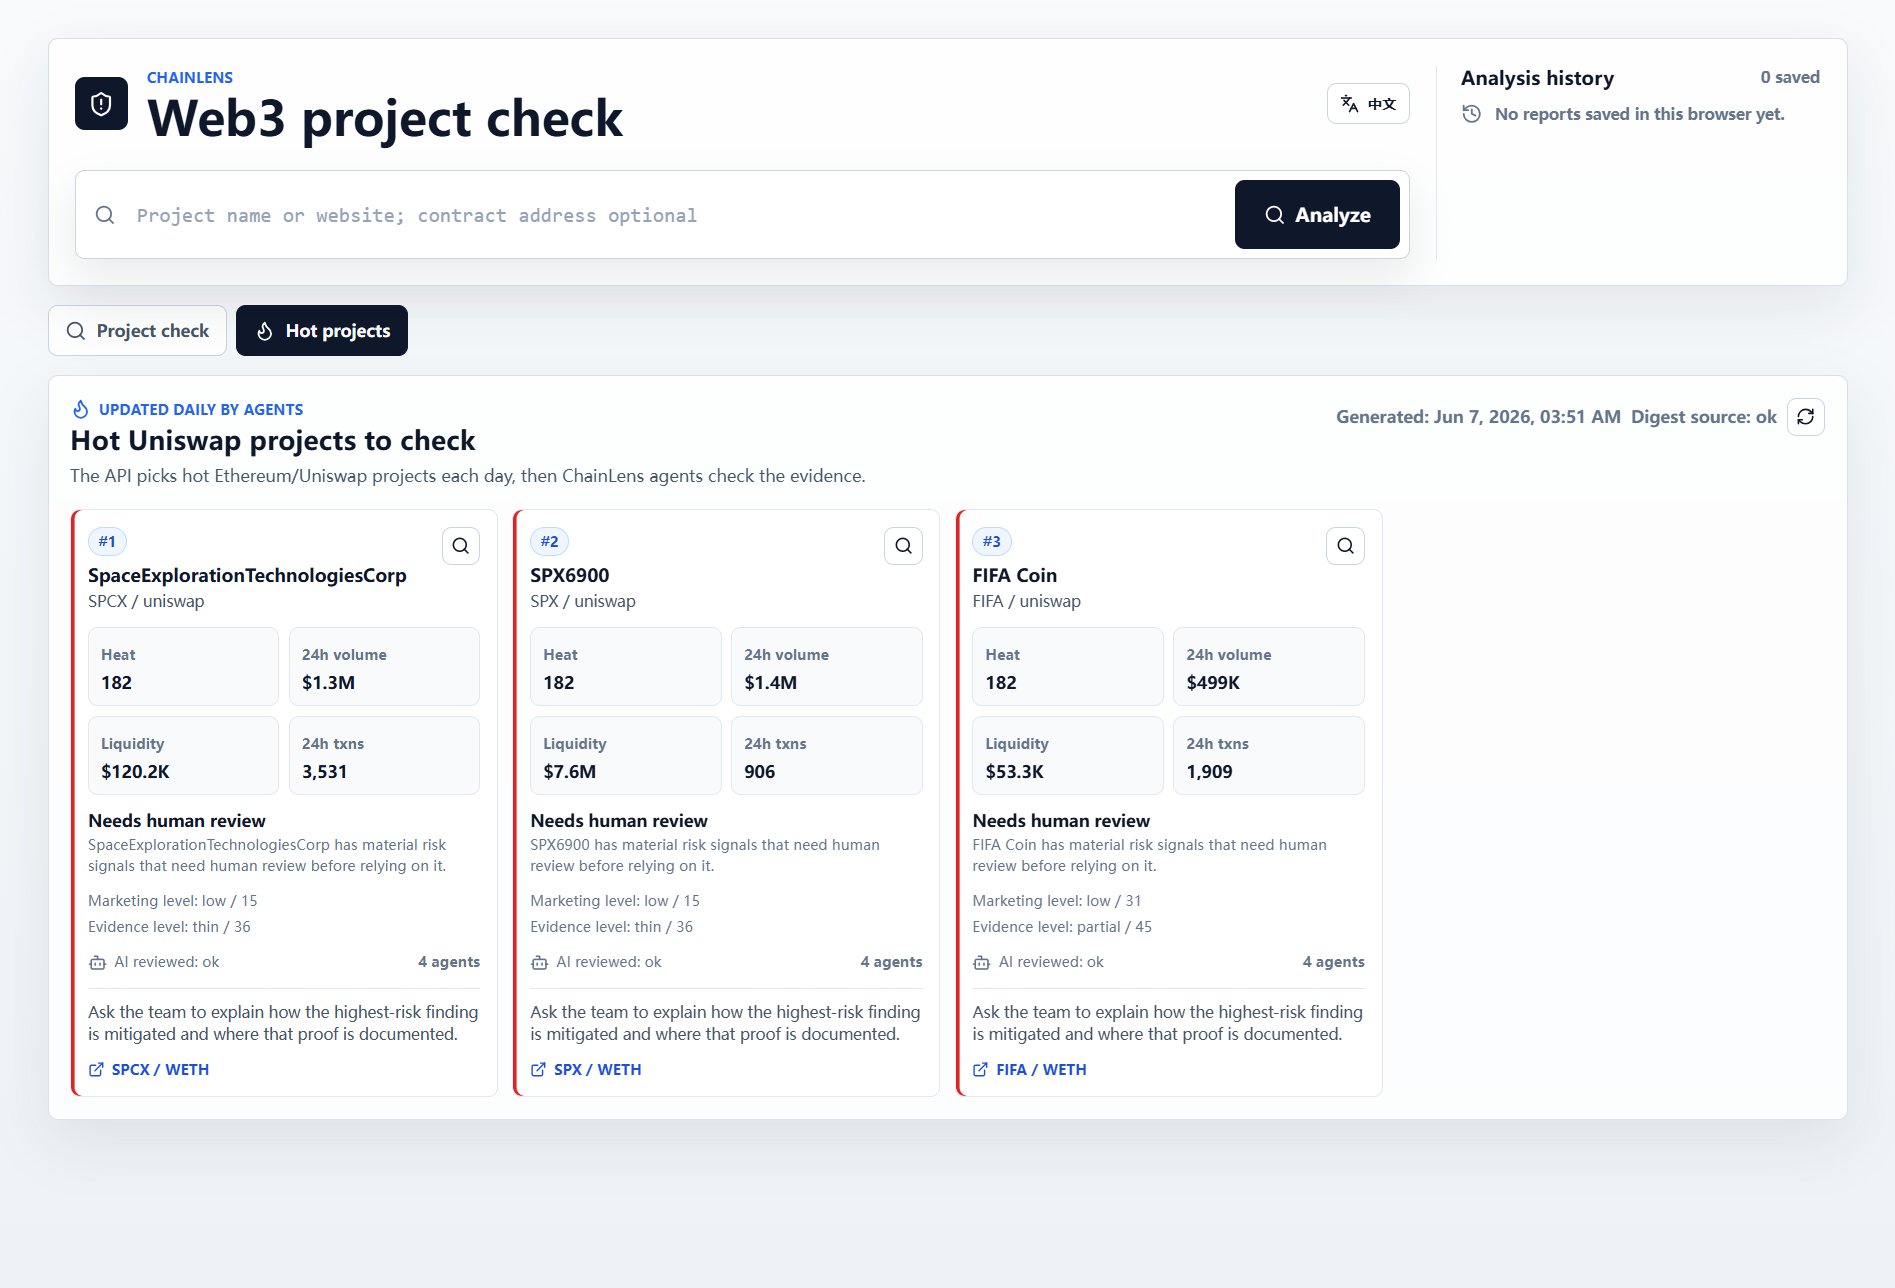Click the $1.3M 24h volume value
The image size is (1895, 1288).
tap(328, 683)
